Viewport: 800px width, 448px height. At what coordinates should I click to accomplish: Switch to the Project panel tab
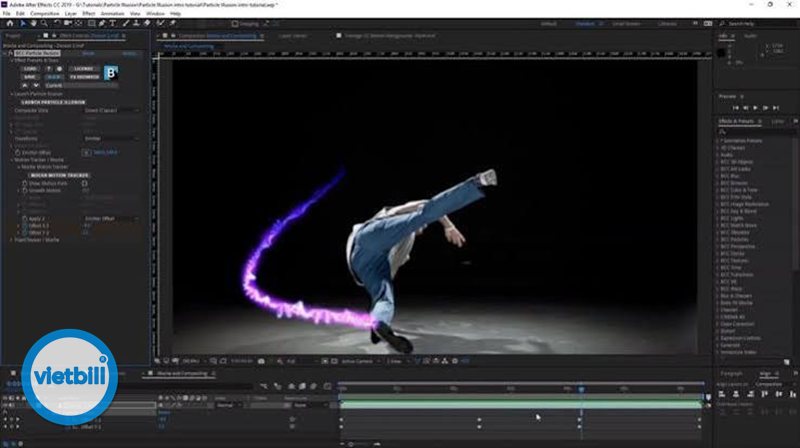point(13,36)
